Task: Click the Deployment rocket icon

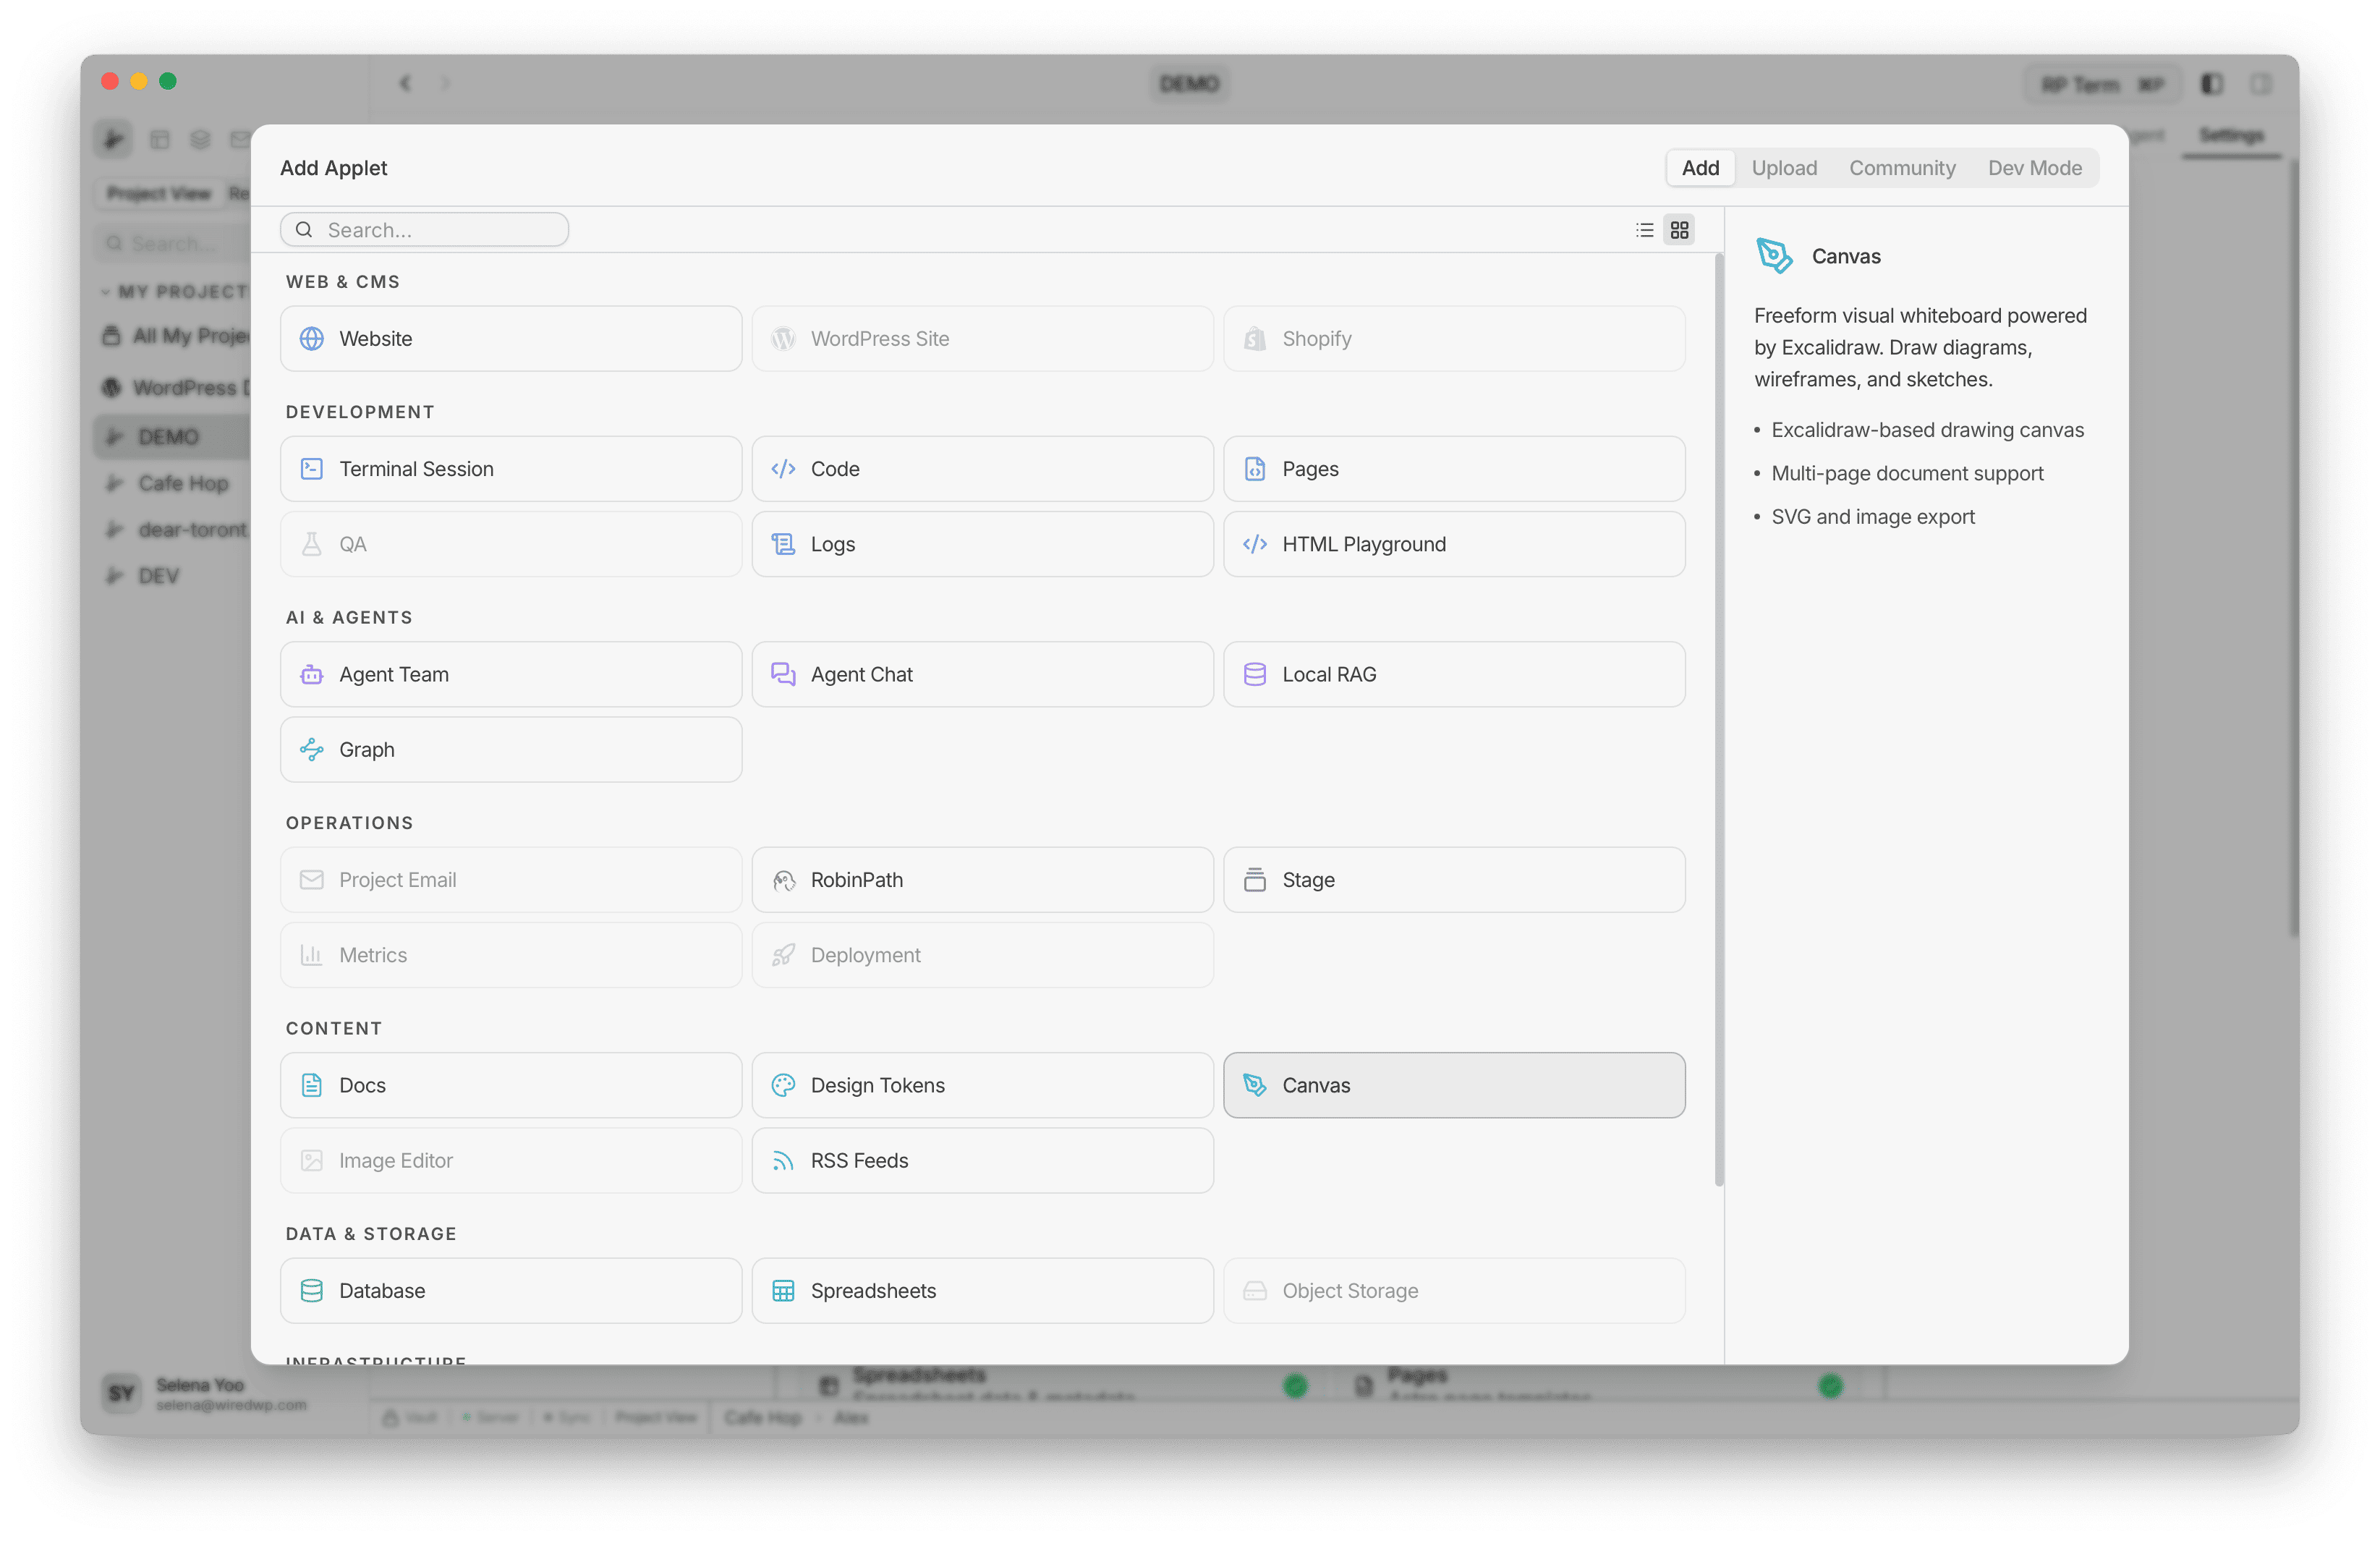Action: coord(783,955)
